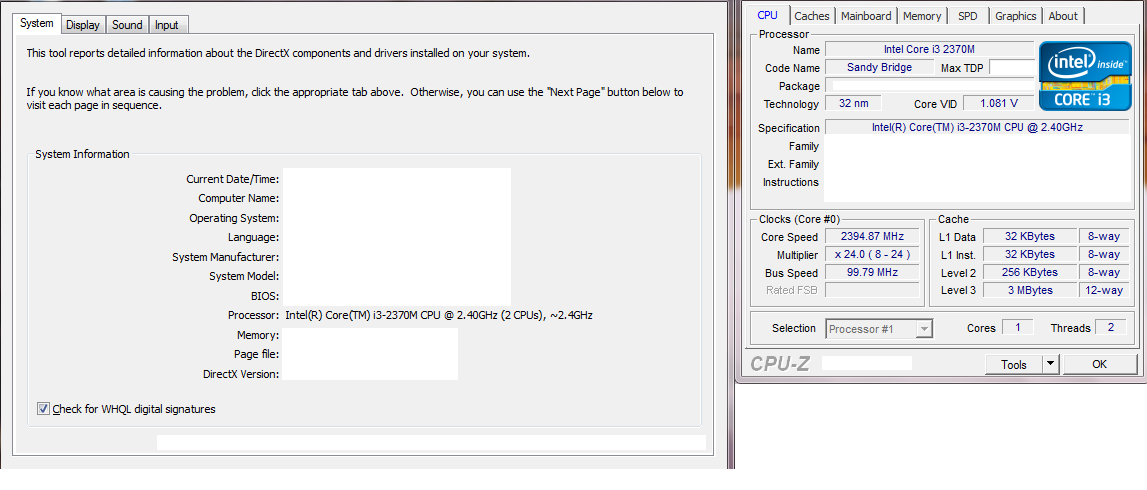Click the OK button in CPU-Z
Viewport: 1147px width, 490px height.
(x=1099, y=365)
